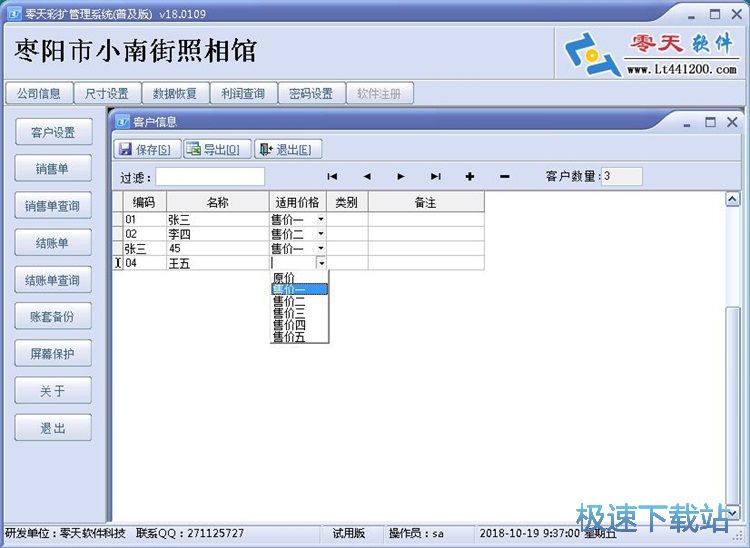Click the filter (过滤) input field
This screenshot has height=548, width=750.
coord(210,177)
